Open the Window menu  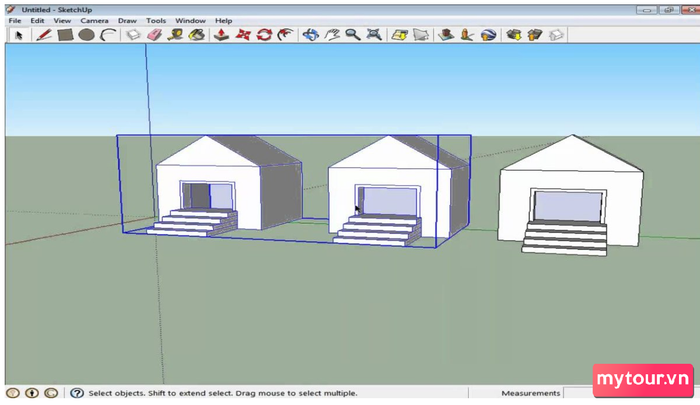tap(190, 21)
